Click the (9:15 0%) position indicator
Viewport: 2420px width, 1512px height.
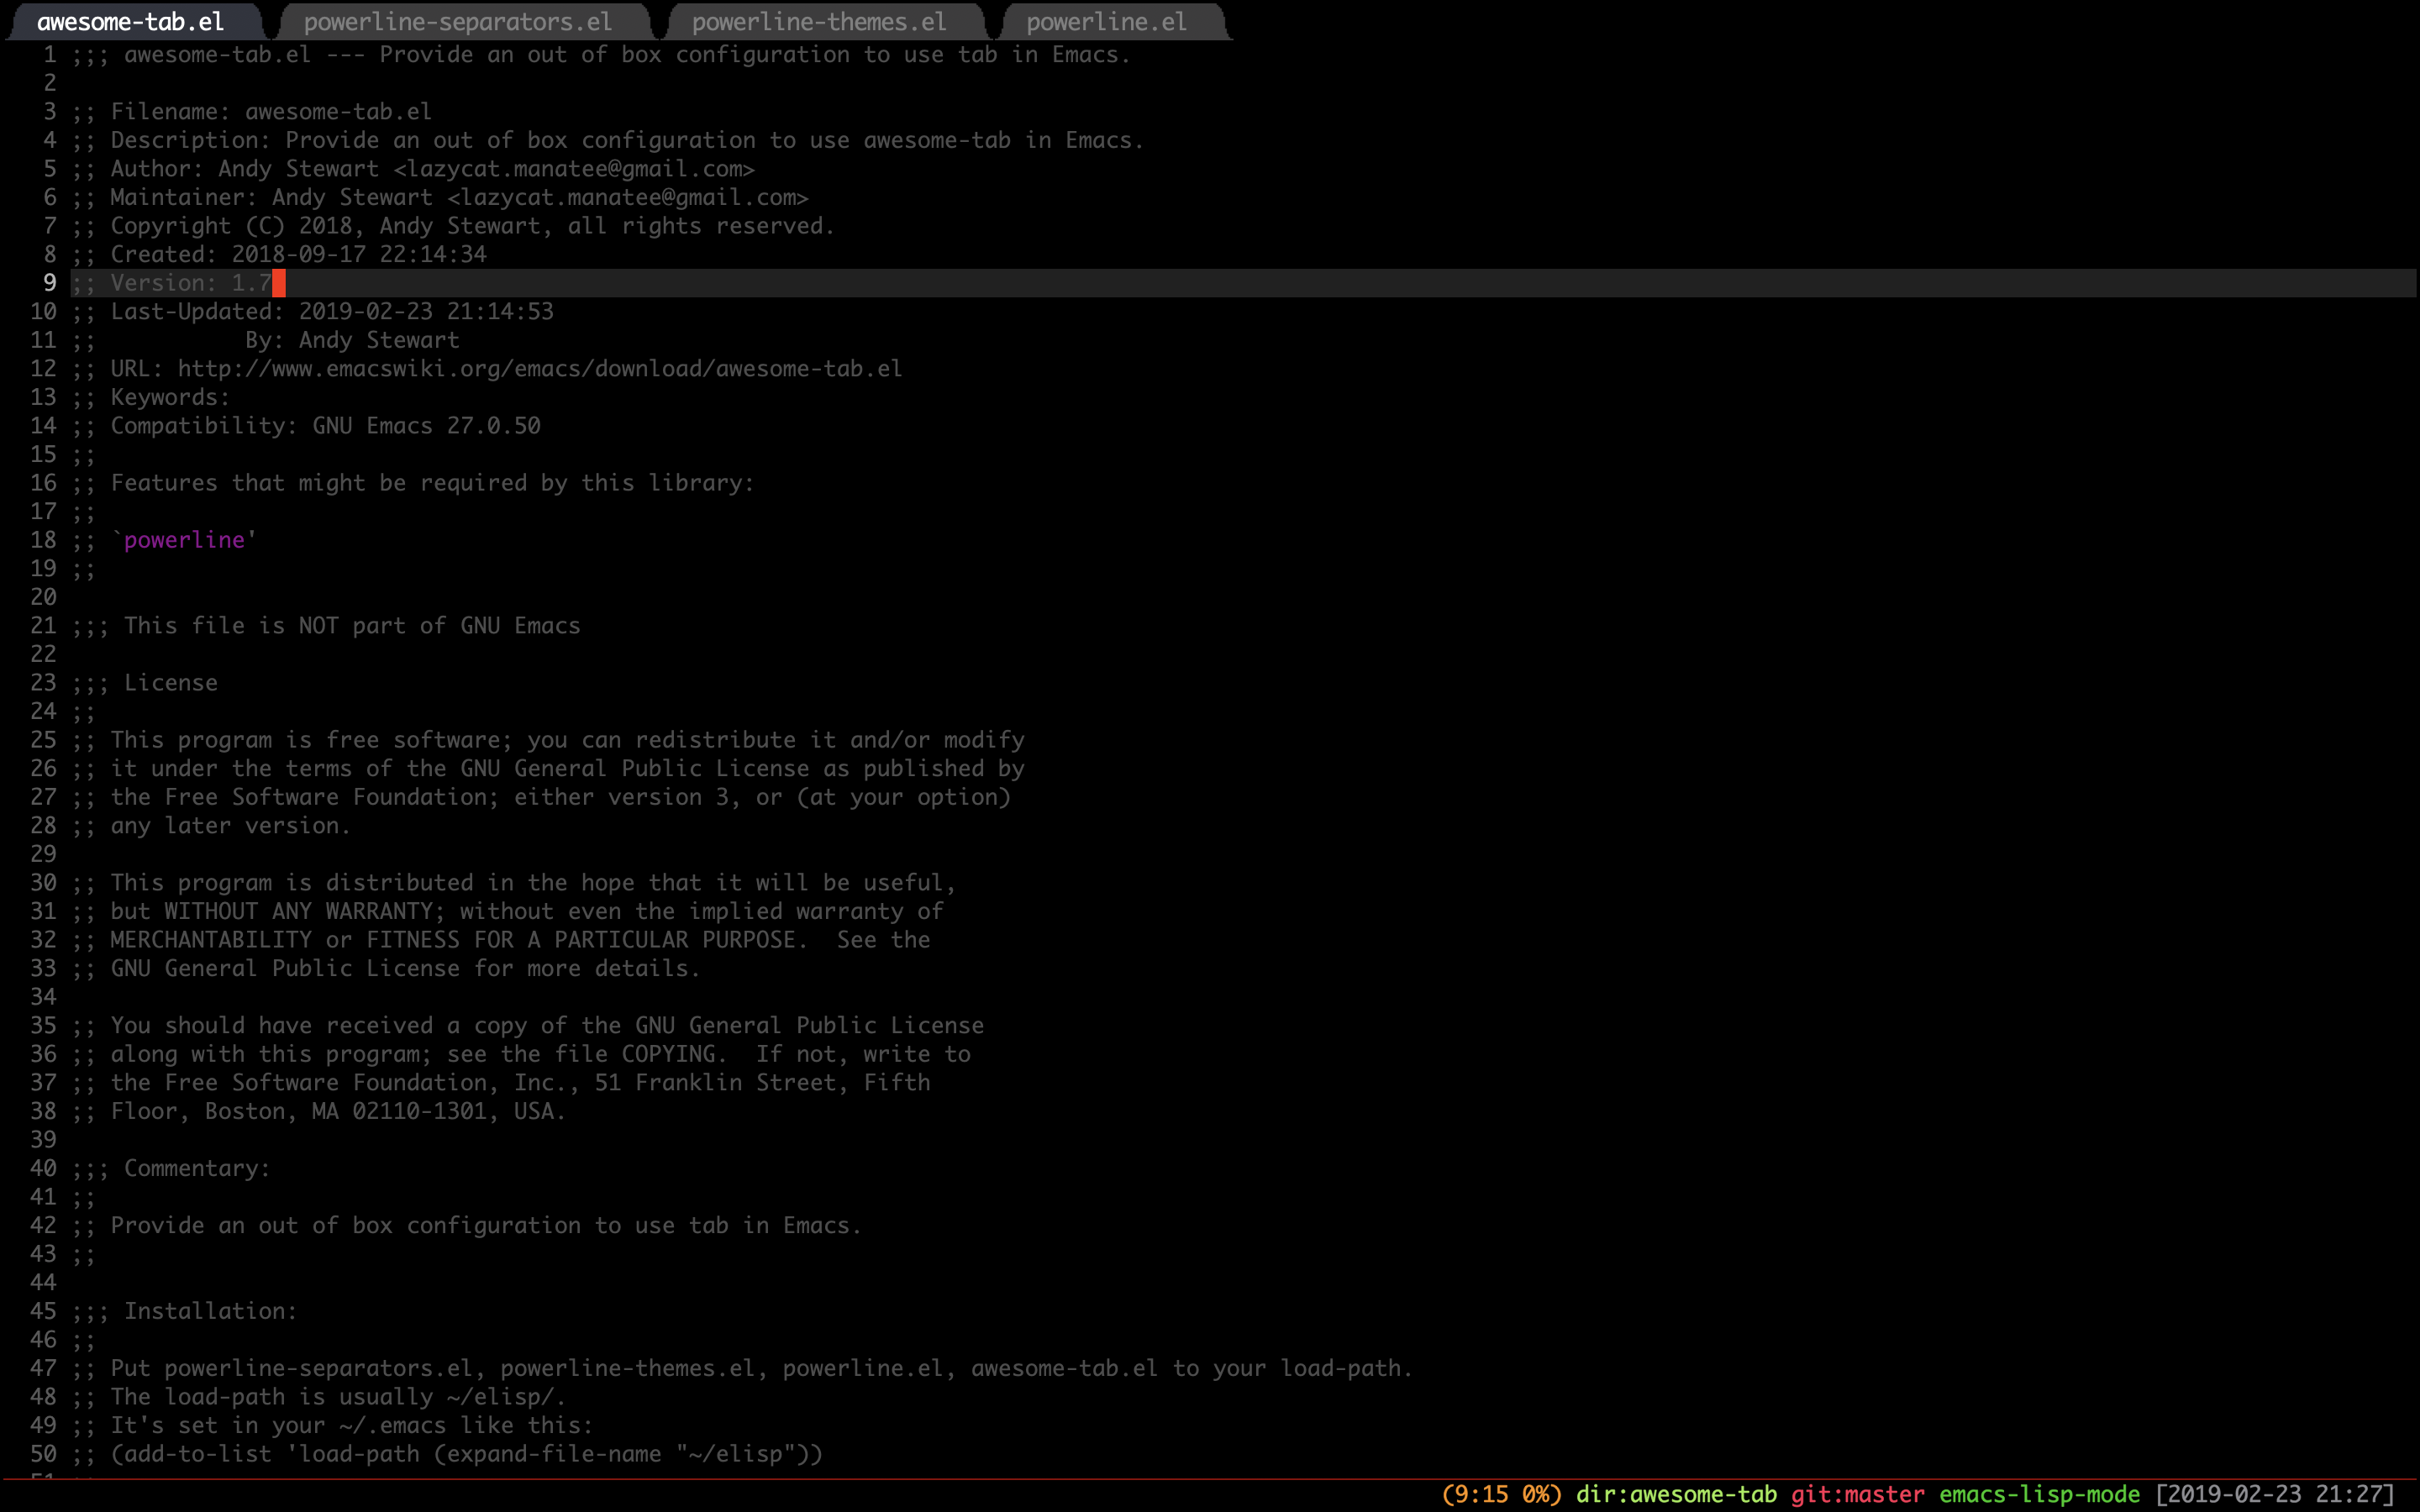[1501, 1494]
